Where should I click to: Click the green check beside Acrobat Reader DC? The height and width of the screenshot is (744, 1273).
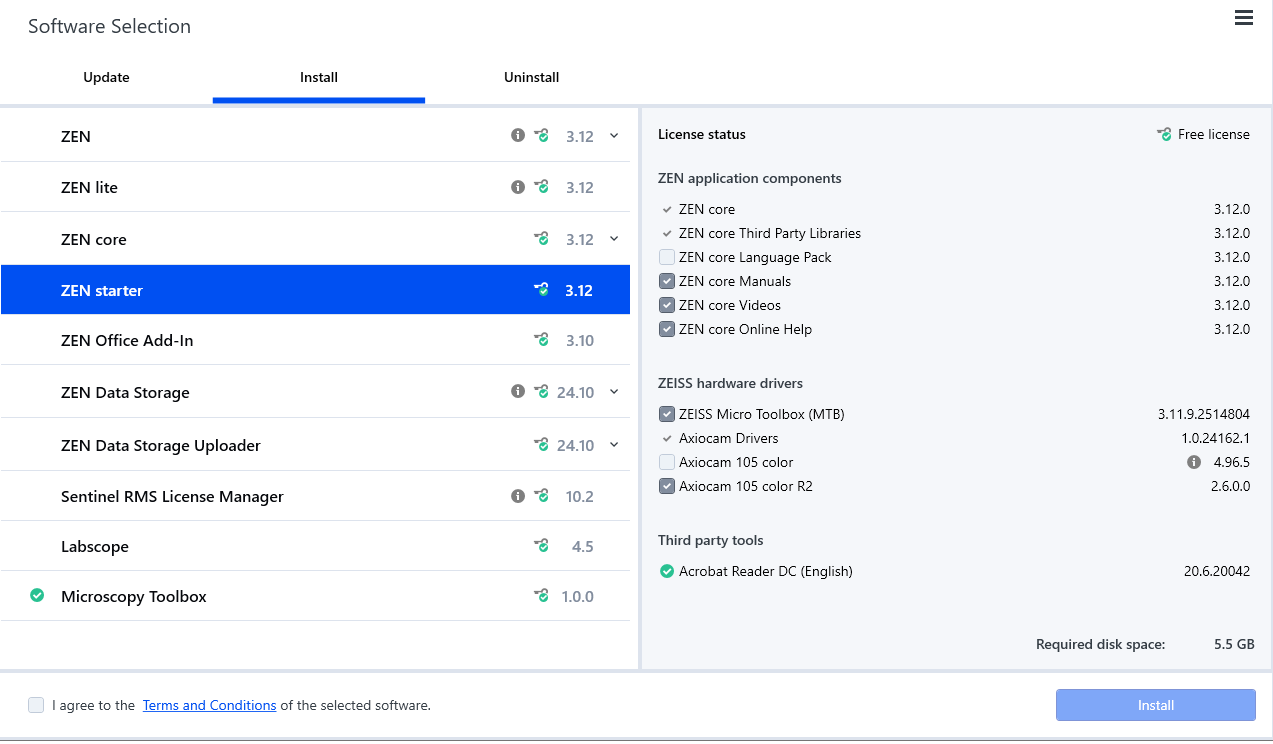coord(666,571)
